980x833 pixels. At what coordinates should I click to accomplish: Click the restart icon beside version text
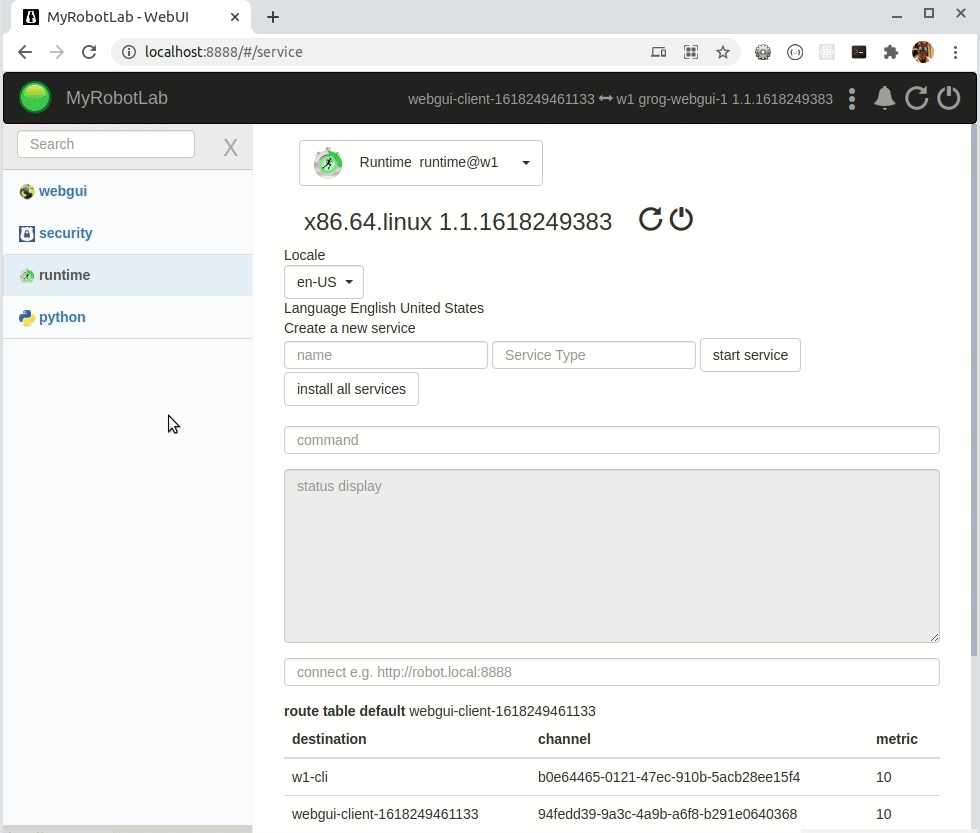point(650,220)
